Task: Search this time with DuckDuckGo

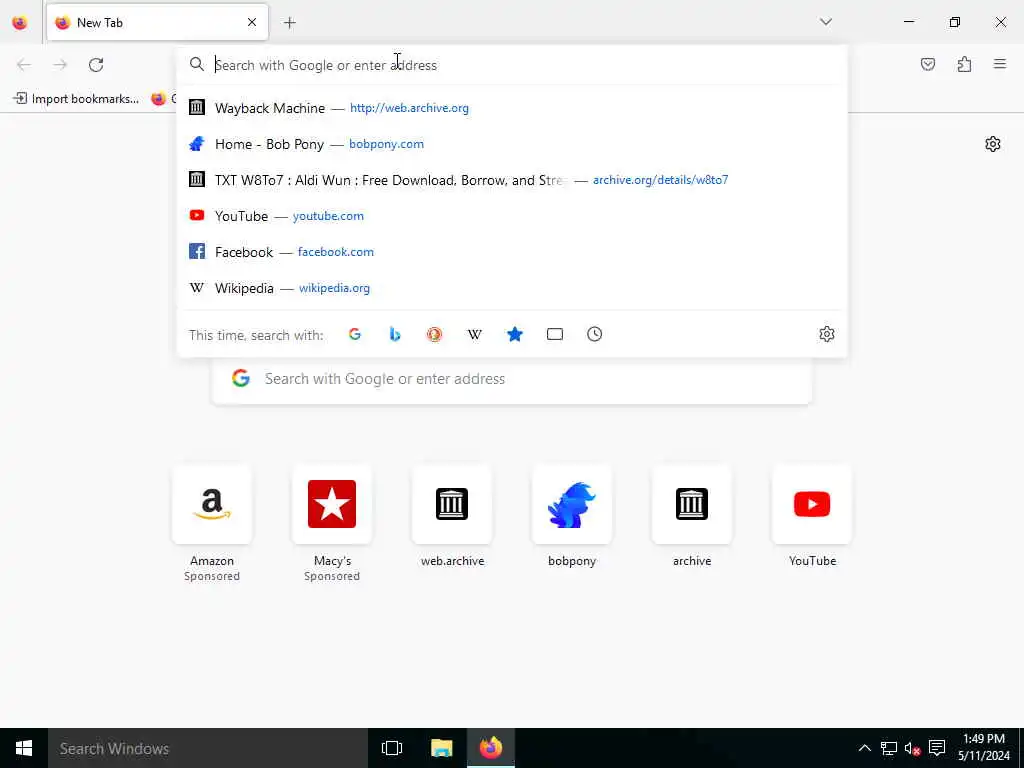Action: pyautogui.click(x=434, y=334)
